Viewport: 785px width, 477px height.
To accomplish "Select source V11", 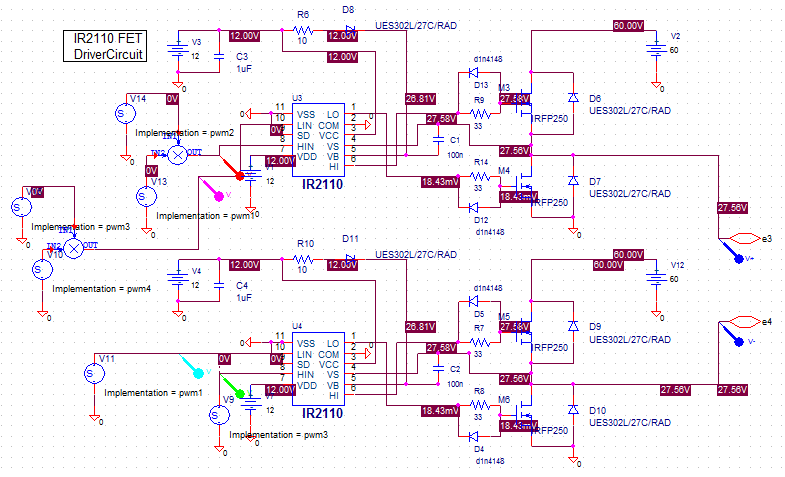I will tap(94, 373).
